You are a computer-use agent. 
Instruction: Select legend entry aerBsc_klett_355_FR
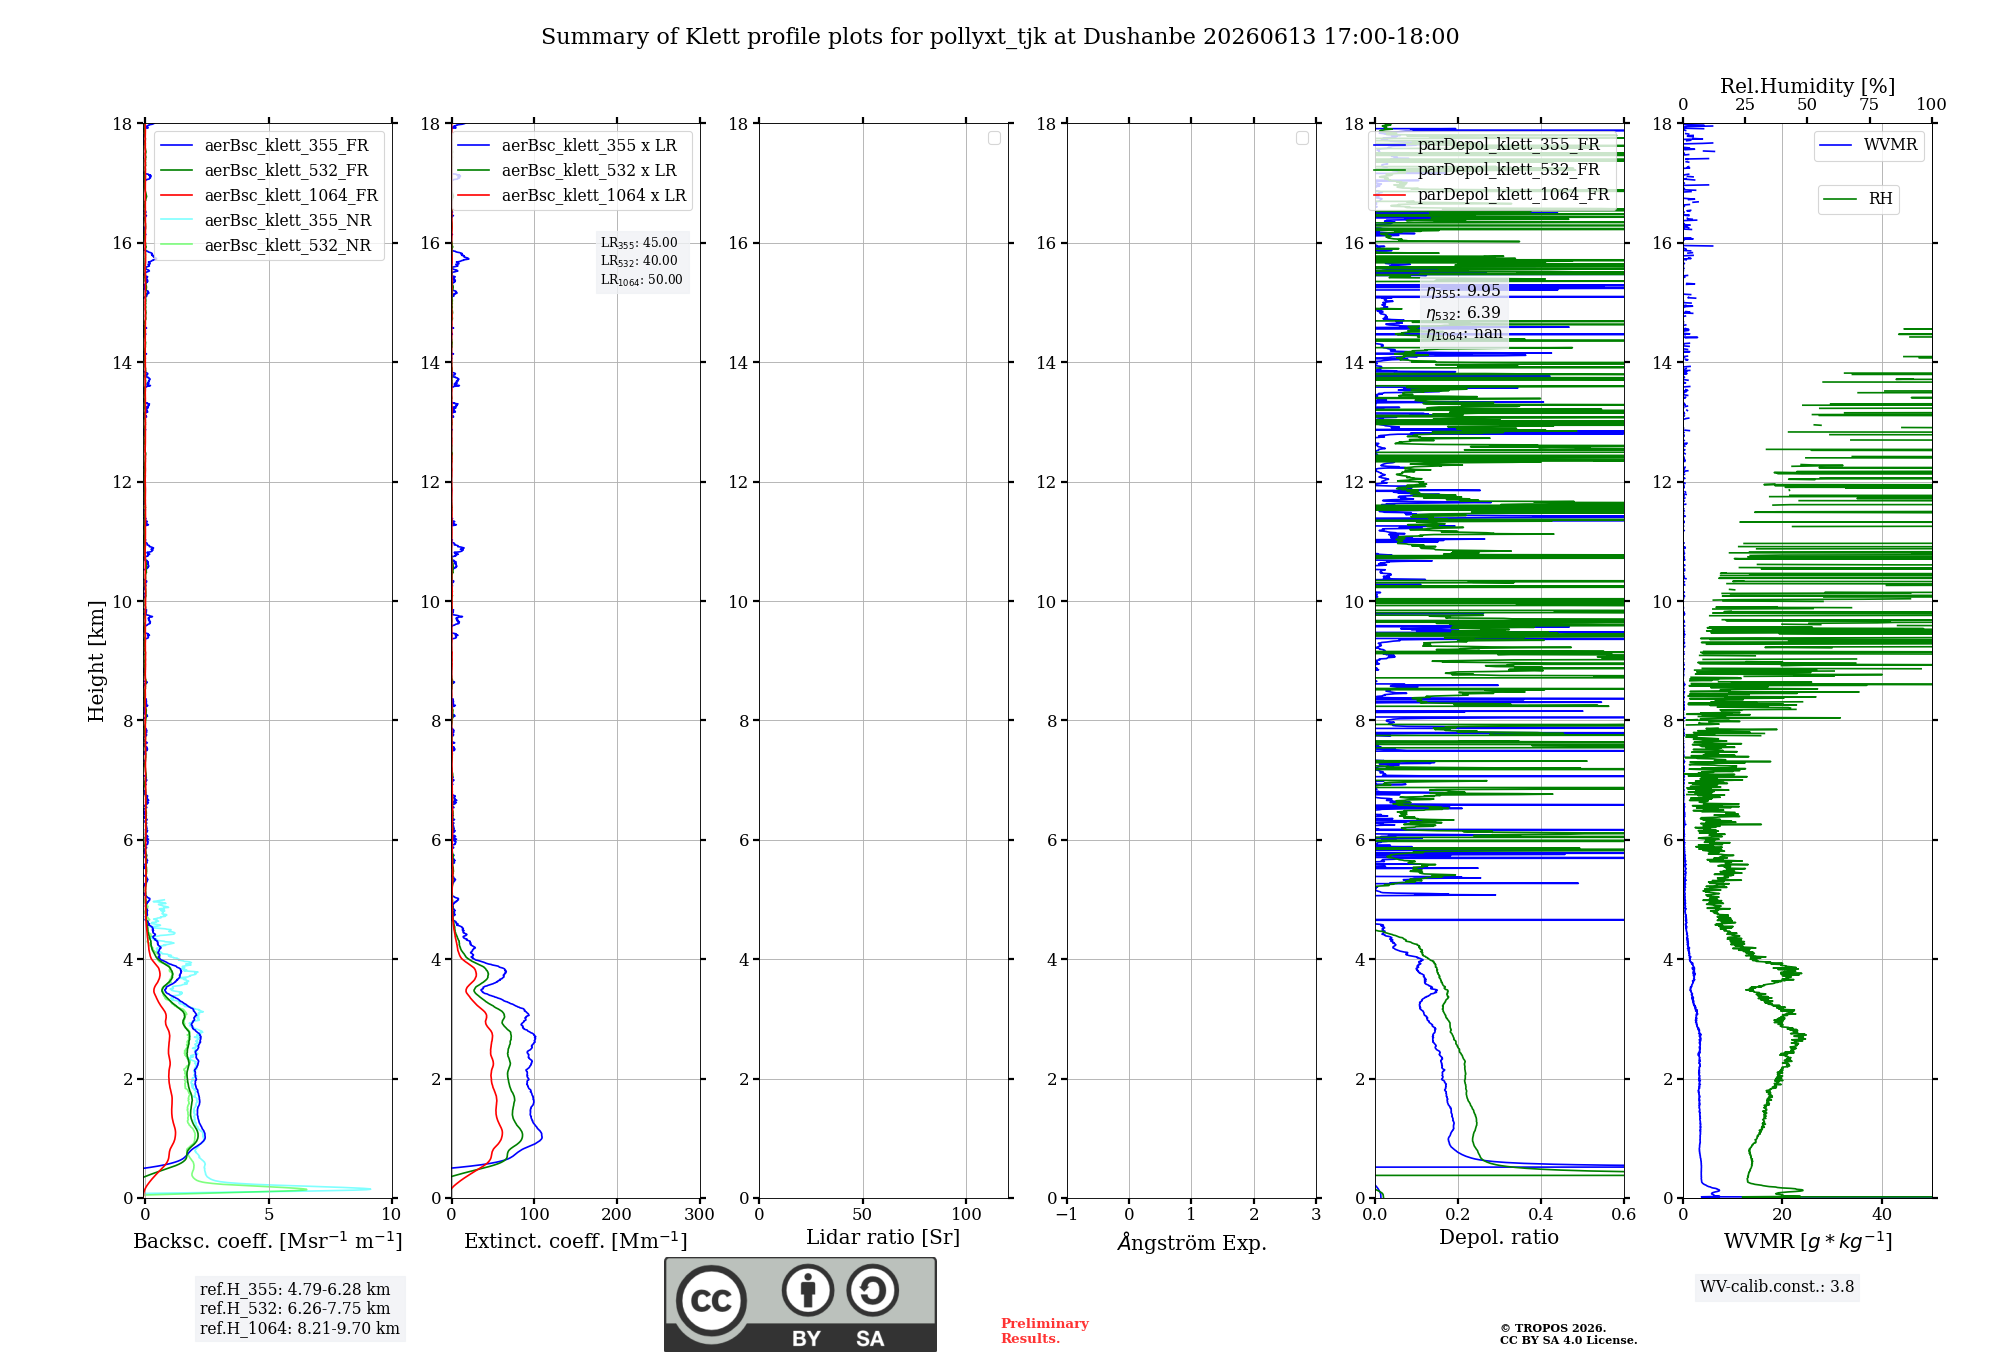(x=268, y=146)
